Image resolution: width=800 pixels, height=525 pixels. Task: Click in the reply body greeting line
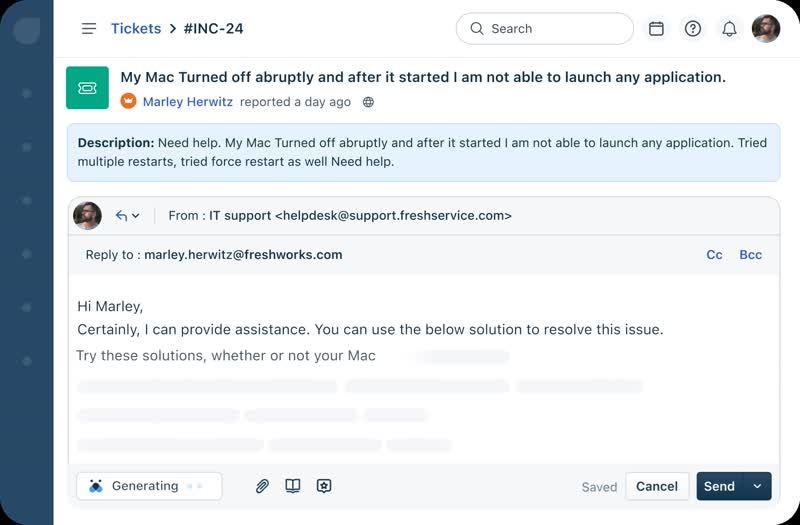[x=110, y=306]
